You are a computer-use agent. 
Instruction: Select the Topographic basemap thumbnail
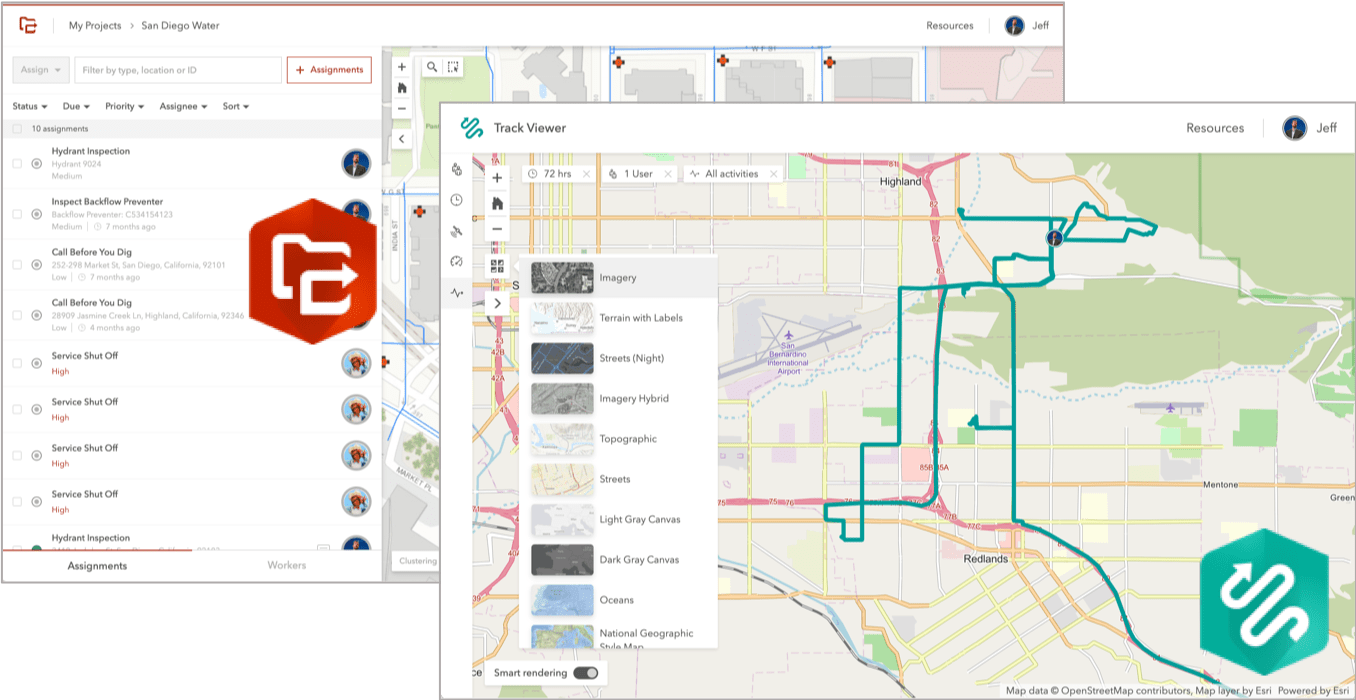point(563,439)
